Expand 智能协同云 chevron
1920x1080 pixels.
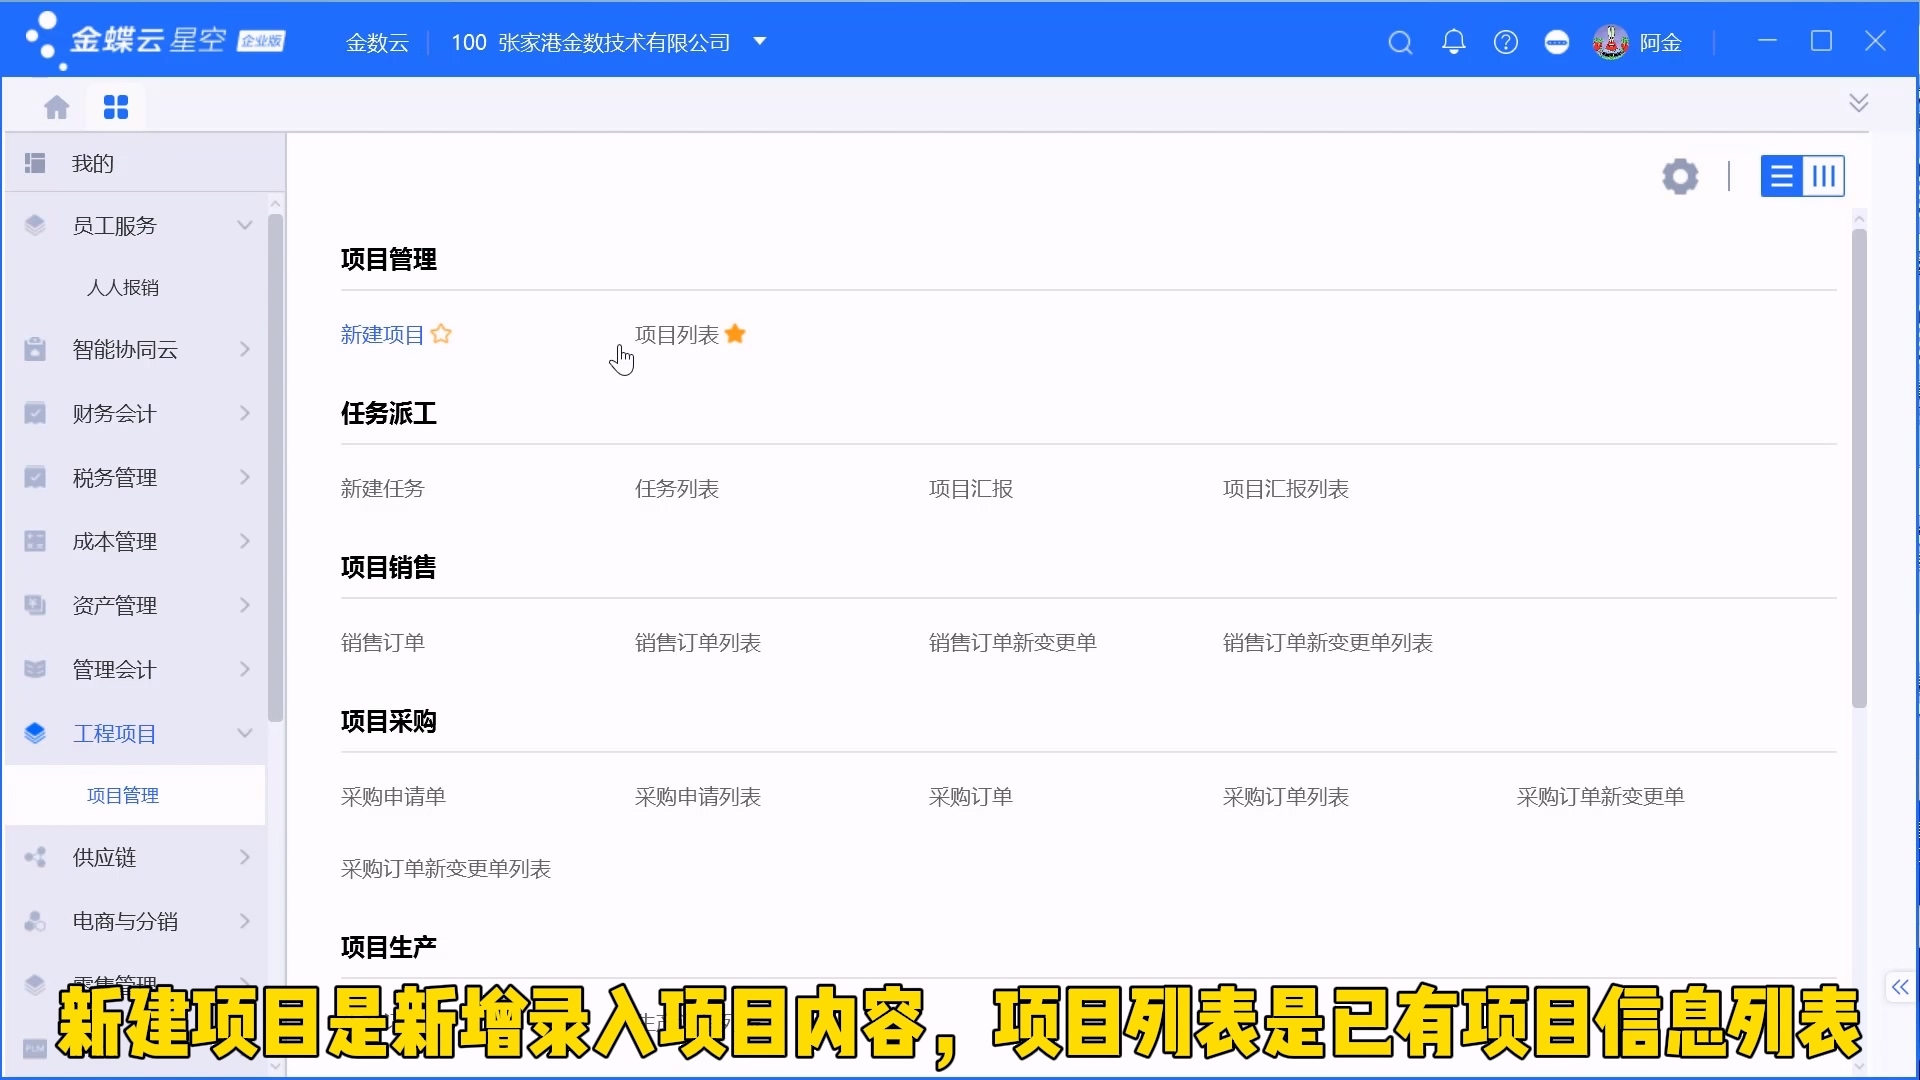click(x=245, y=350)
